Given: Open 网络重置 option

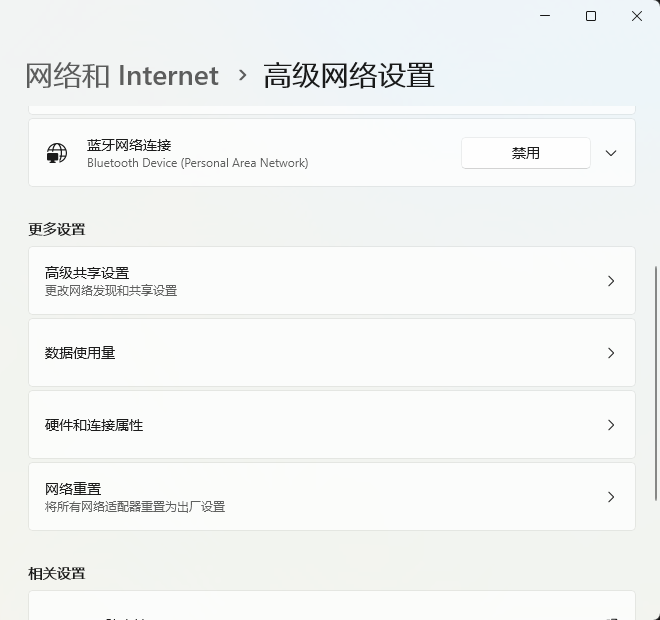Looking at the screenshot, I should 332,497.
